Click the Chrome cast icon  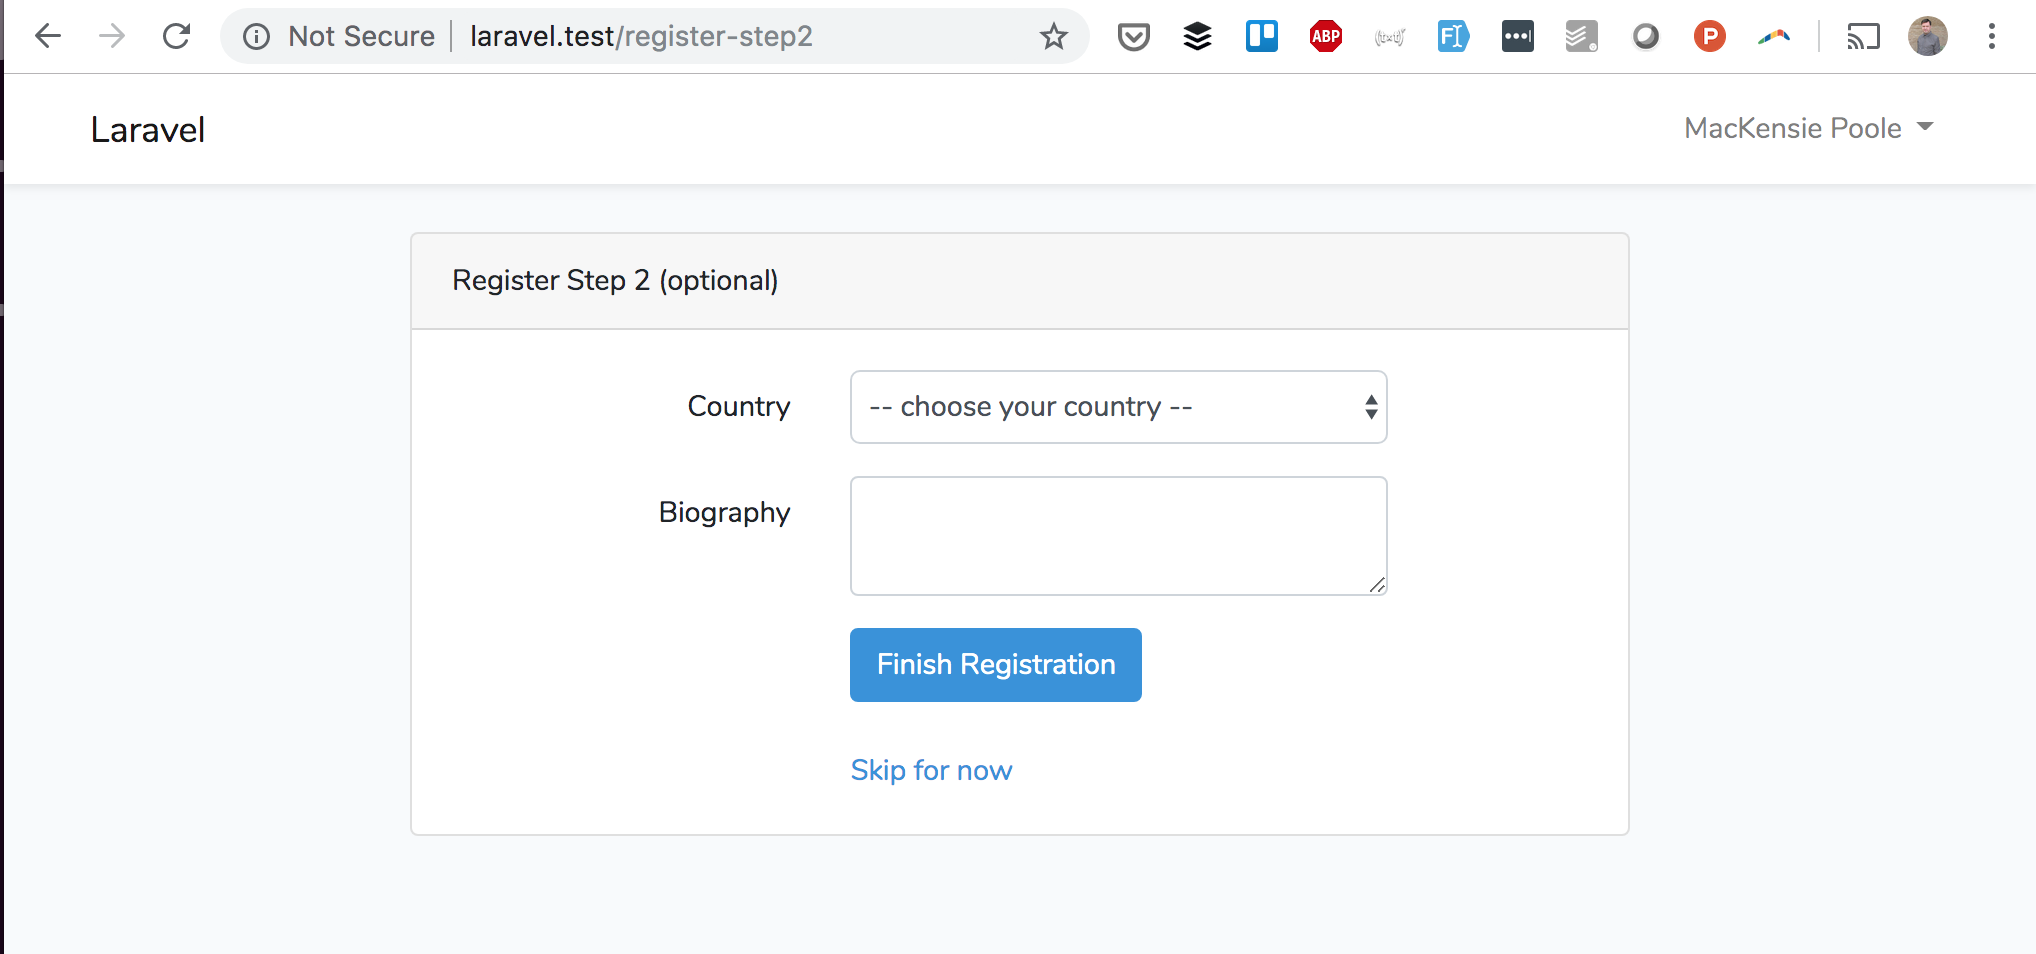click(x=1862, y=36)
